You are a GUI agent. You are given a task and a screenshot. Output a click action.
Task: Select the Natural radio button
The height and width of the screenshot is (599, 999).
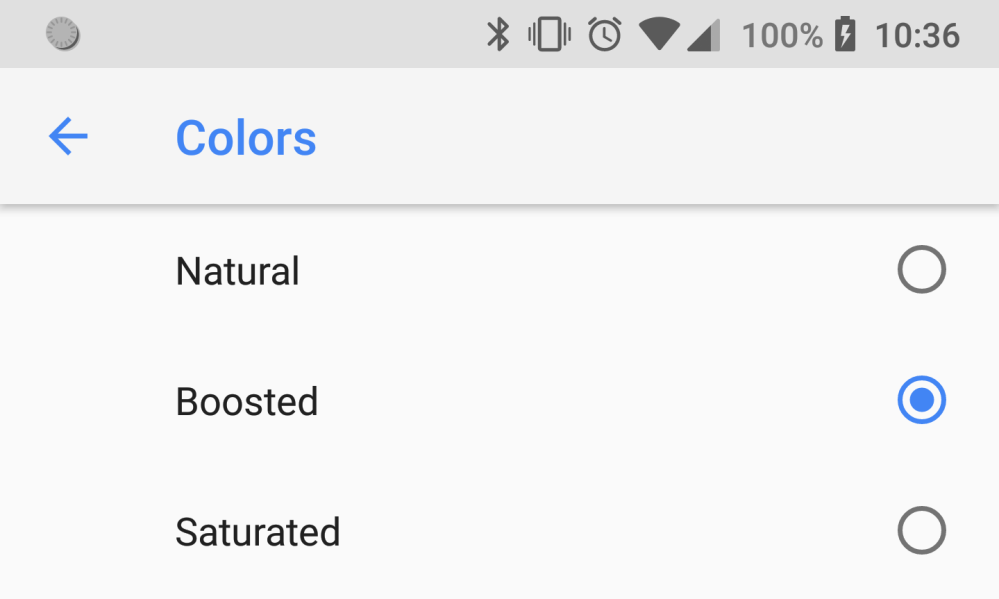click(921, 270)
